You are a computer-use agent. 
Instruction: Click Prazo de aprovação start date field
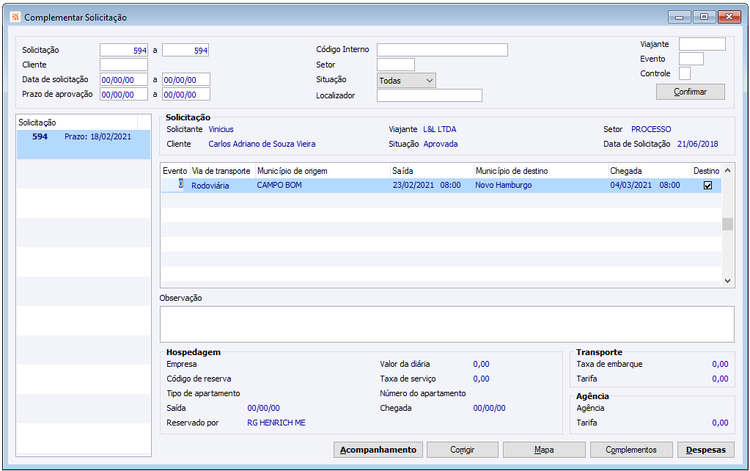pyautogui.click(x=124, y=94)
